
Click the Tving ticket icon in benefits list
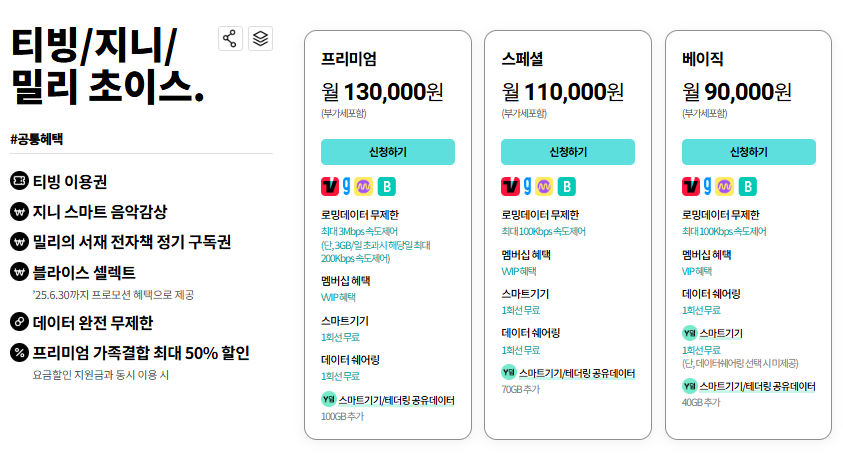coord(19,181)
